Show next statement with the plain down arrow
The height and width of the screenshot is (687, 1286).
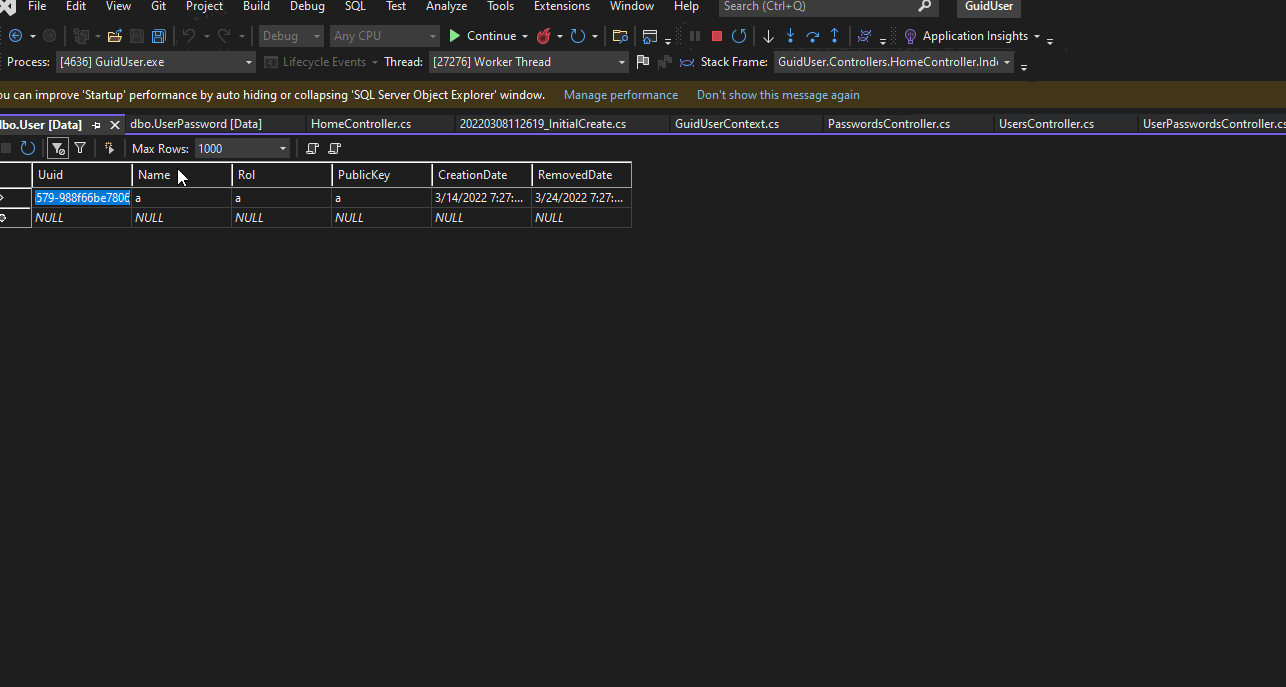(x=768, y=36)
